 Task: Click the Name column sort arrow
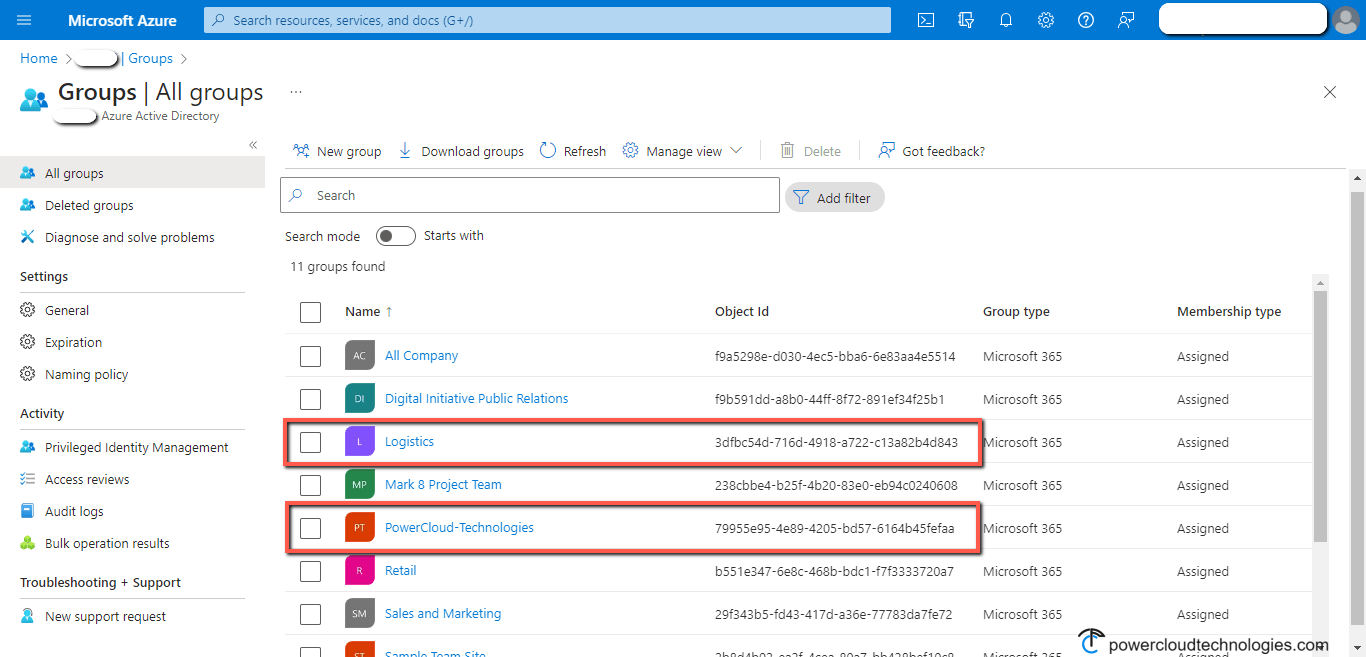[389, 312]
